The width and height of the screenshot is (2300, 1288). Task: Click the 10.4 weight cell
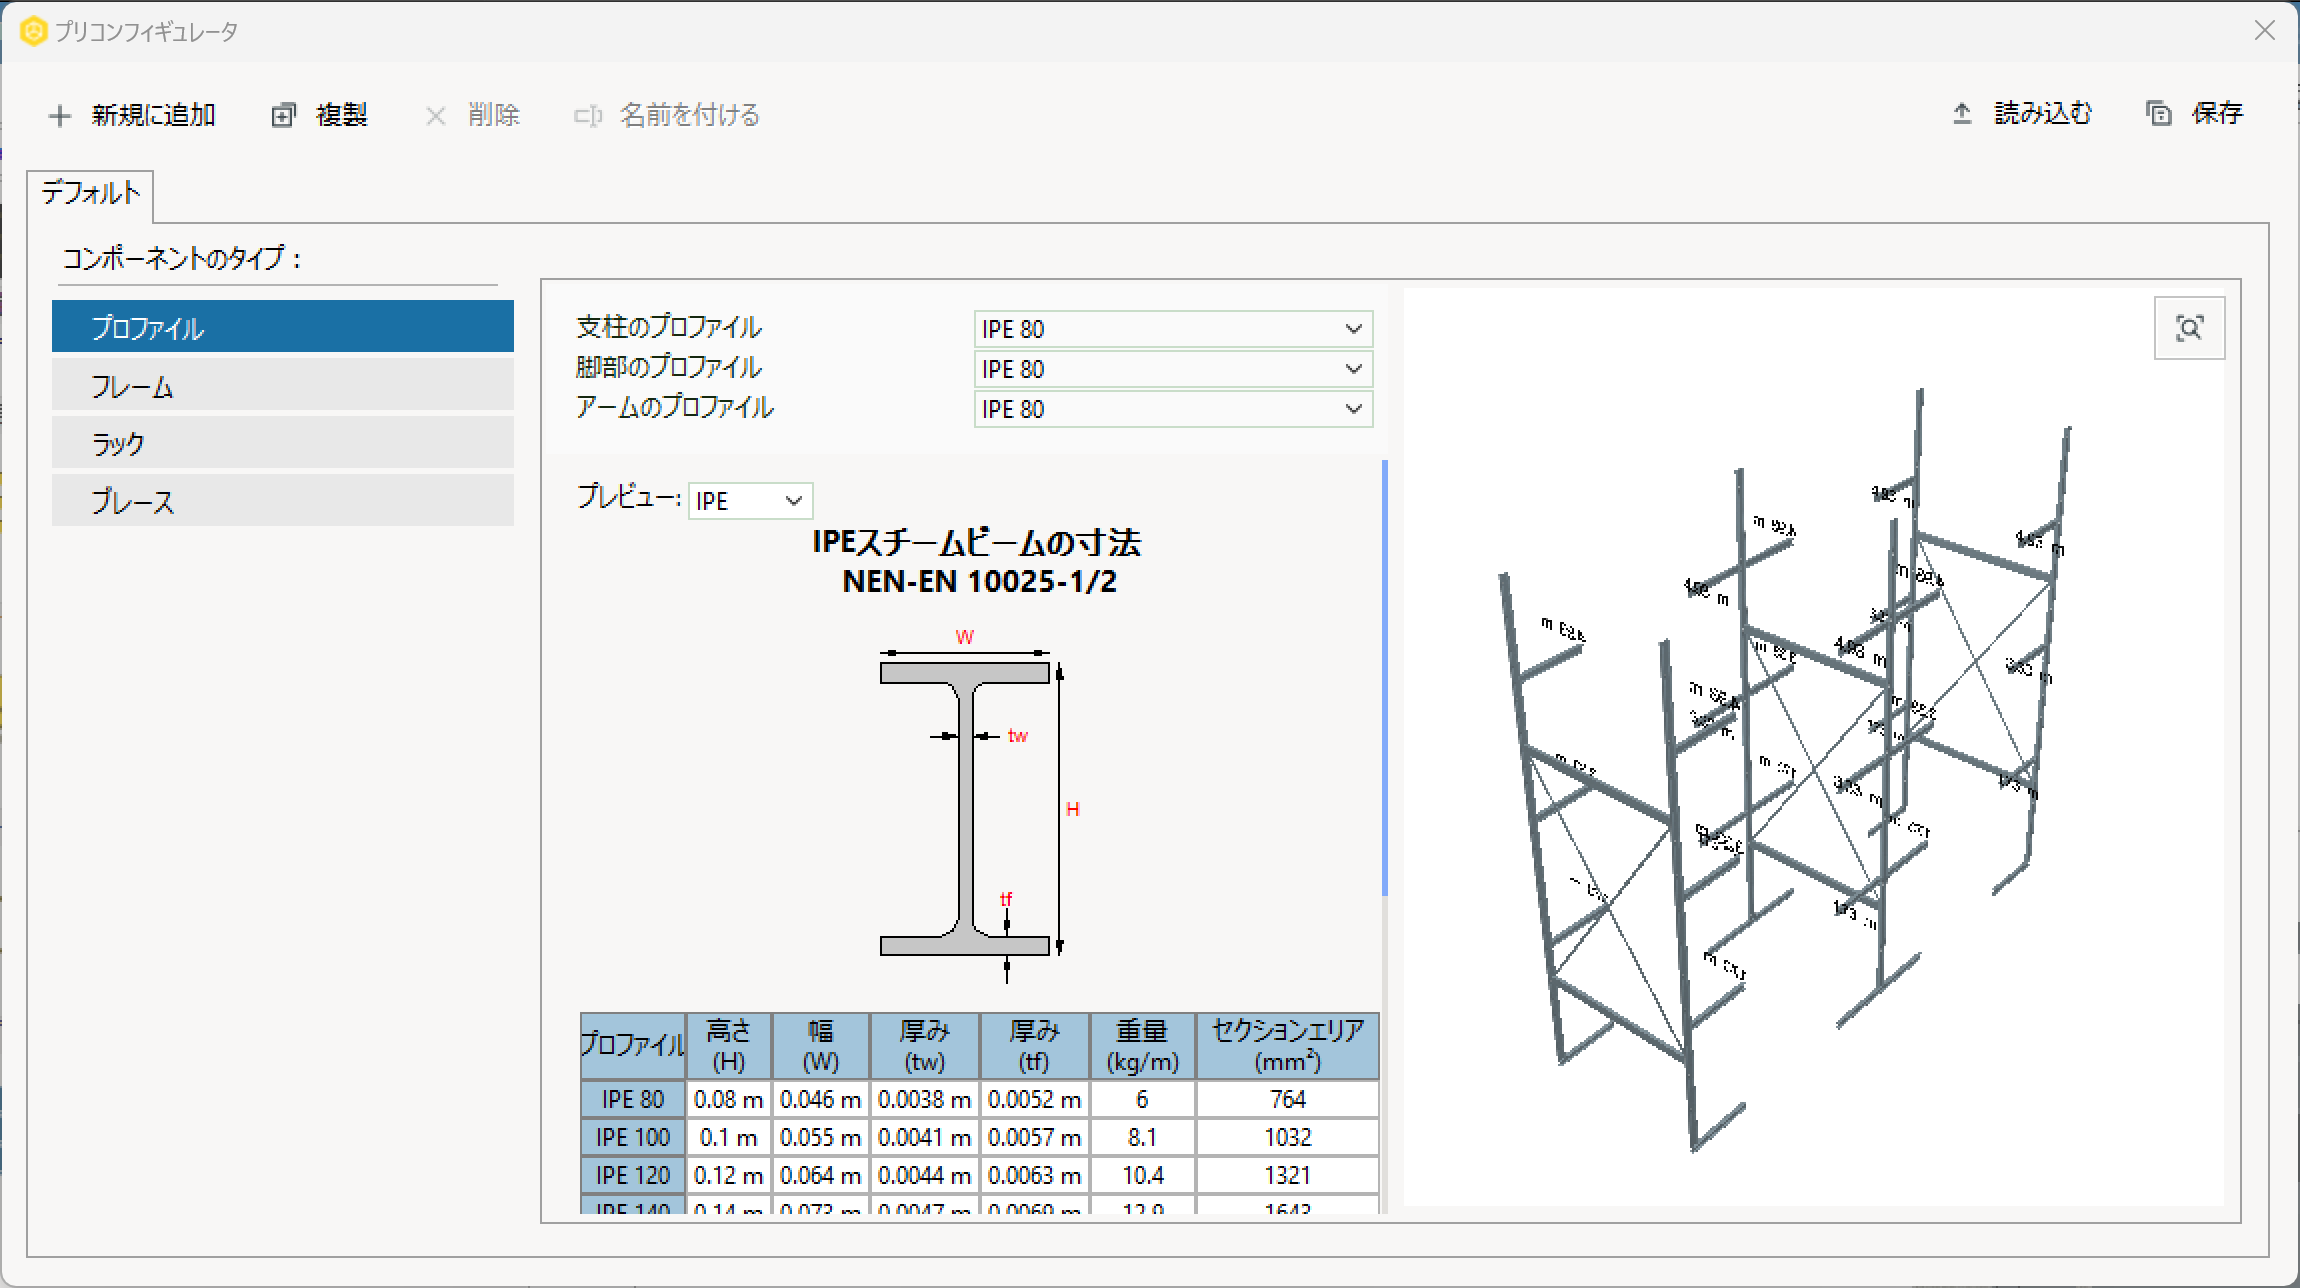click(1142, 1175)
